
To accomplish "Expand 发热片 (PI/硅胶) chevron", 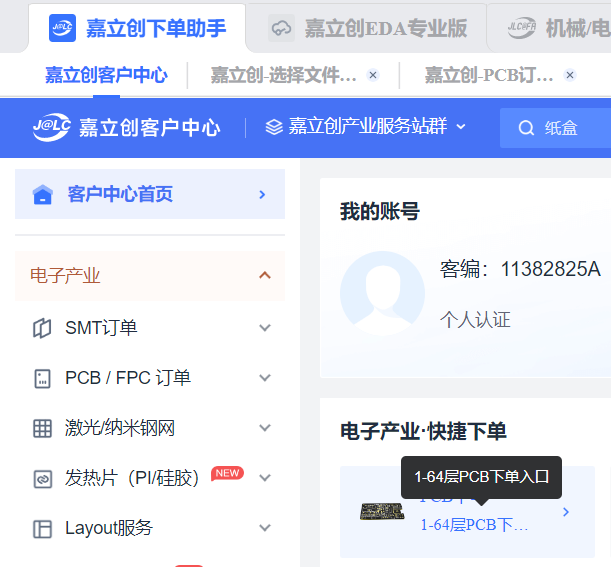I will [265, 478].
